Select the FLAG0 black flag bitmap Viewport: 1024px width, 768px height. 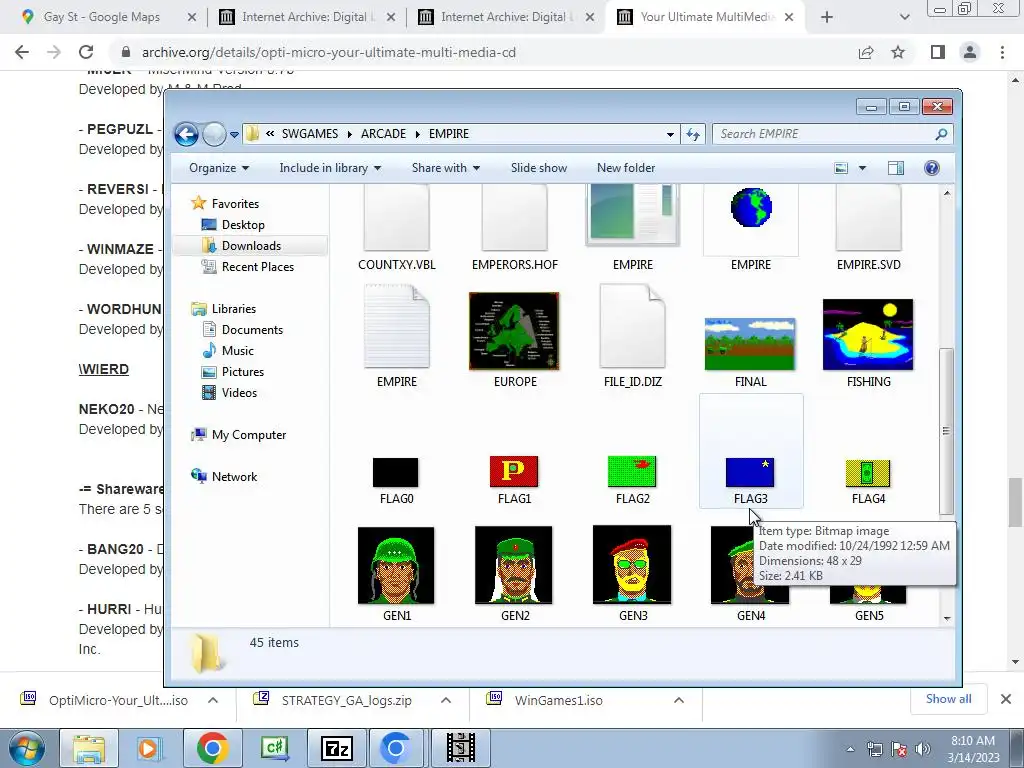395,473
